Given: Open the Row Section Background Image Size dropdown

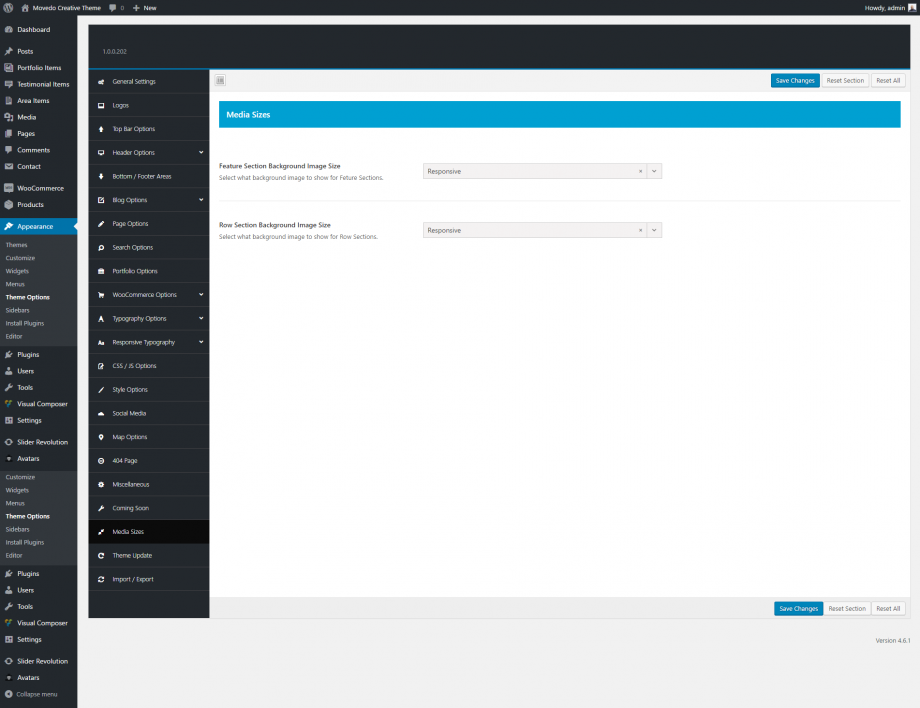Looking at the screenshot, I should [x=654, y=230].
